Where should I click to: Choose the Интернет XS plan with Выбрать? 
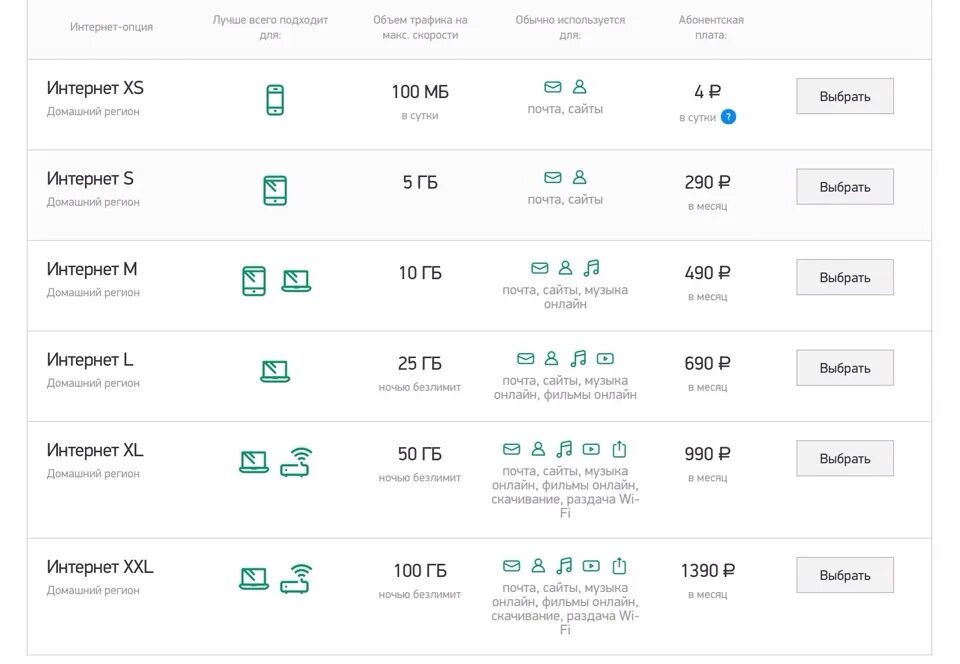(x=845, y=96)
